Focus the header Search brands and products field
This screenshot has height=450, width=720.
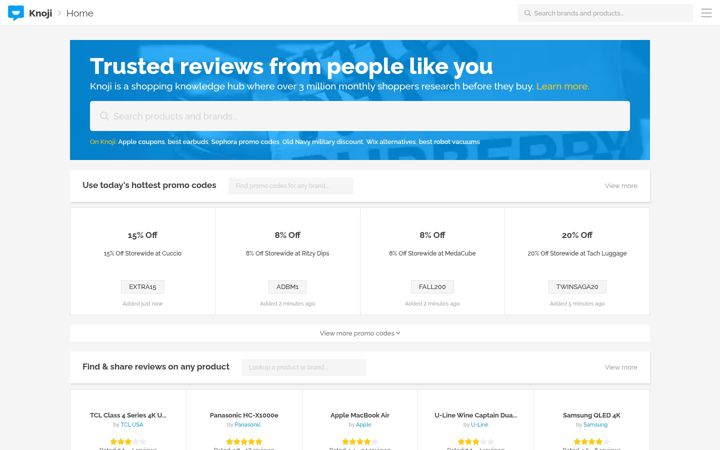605,13
